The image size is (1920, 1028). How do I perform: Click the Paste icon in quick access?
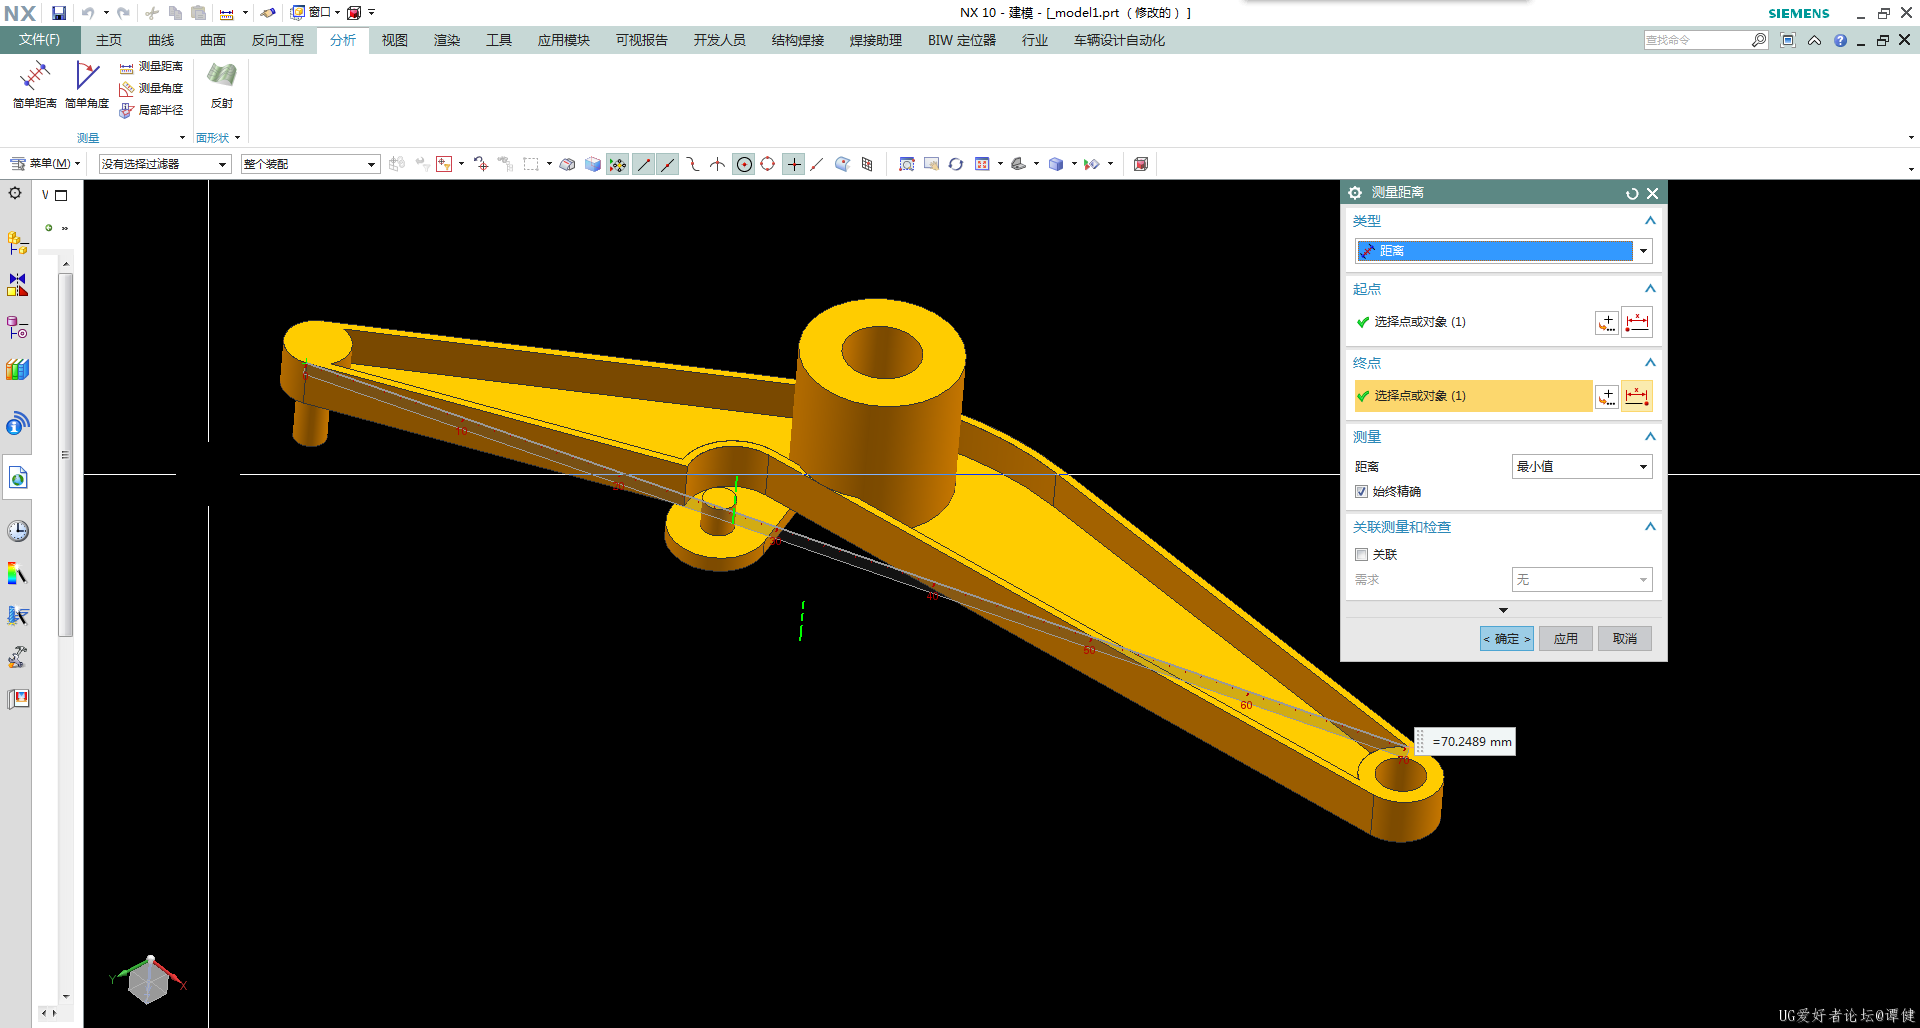click(199, 13)
